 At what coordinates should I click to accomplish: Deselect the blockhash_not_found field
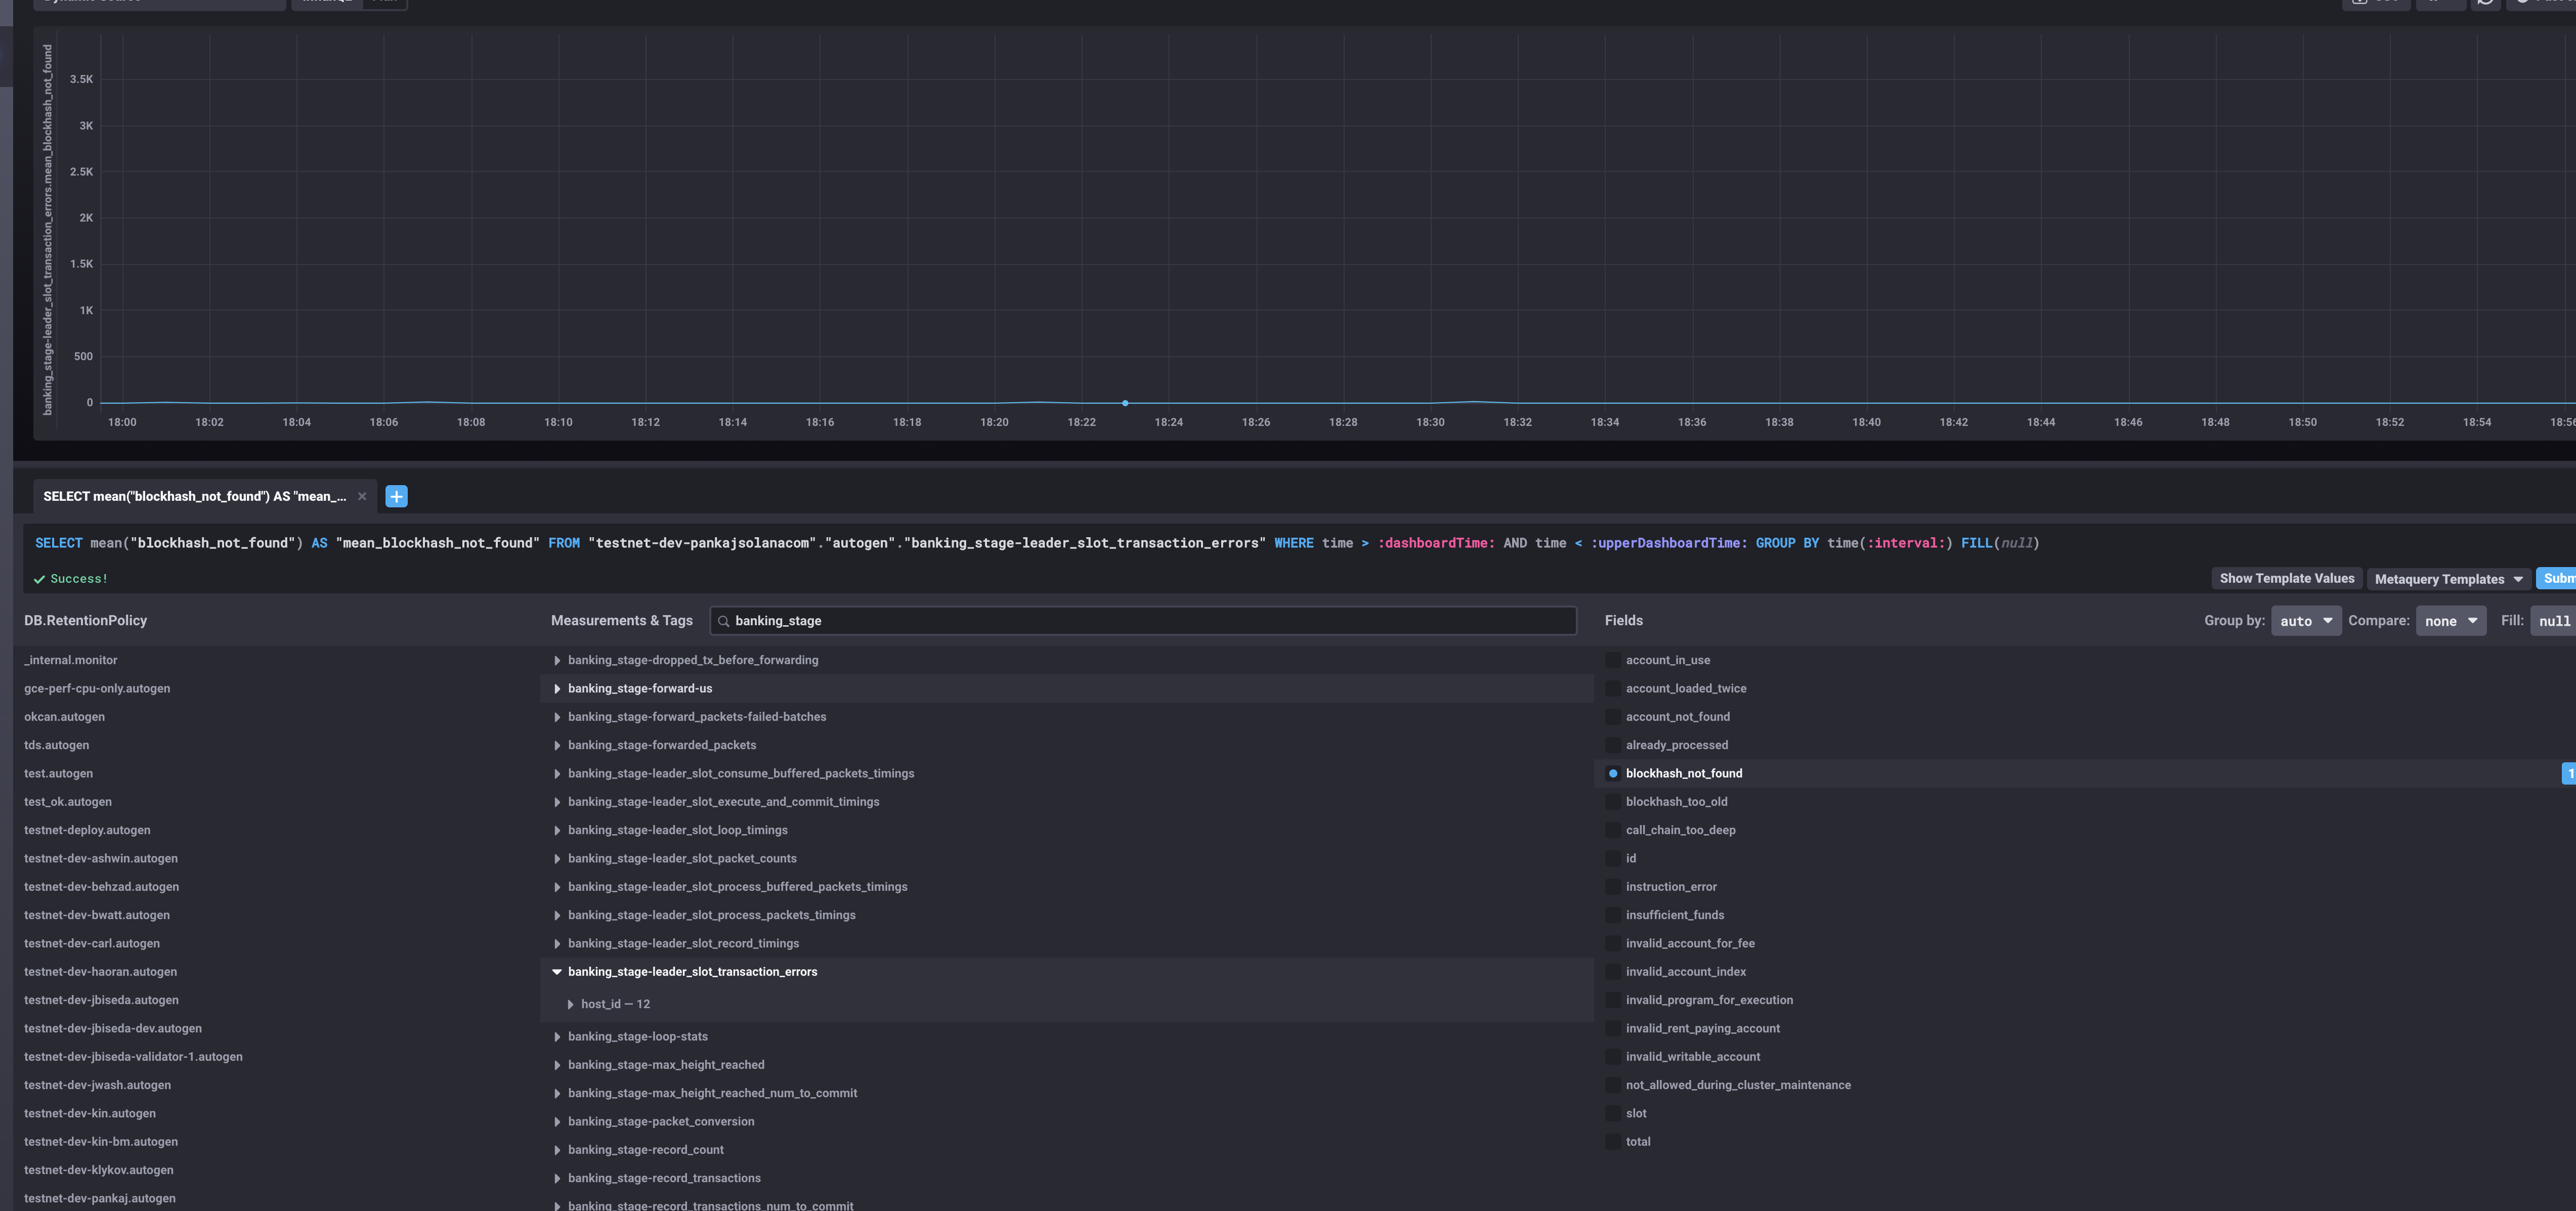[1613, 773]
